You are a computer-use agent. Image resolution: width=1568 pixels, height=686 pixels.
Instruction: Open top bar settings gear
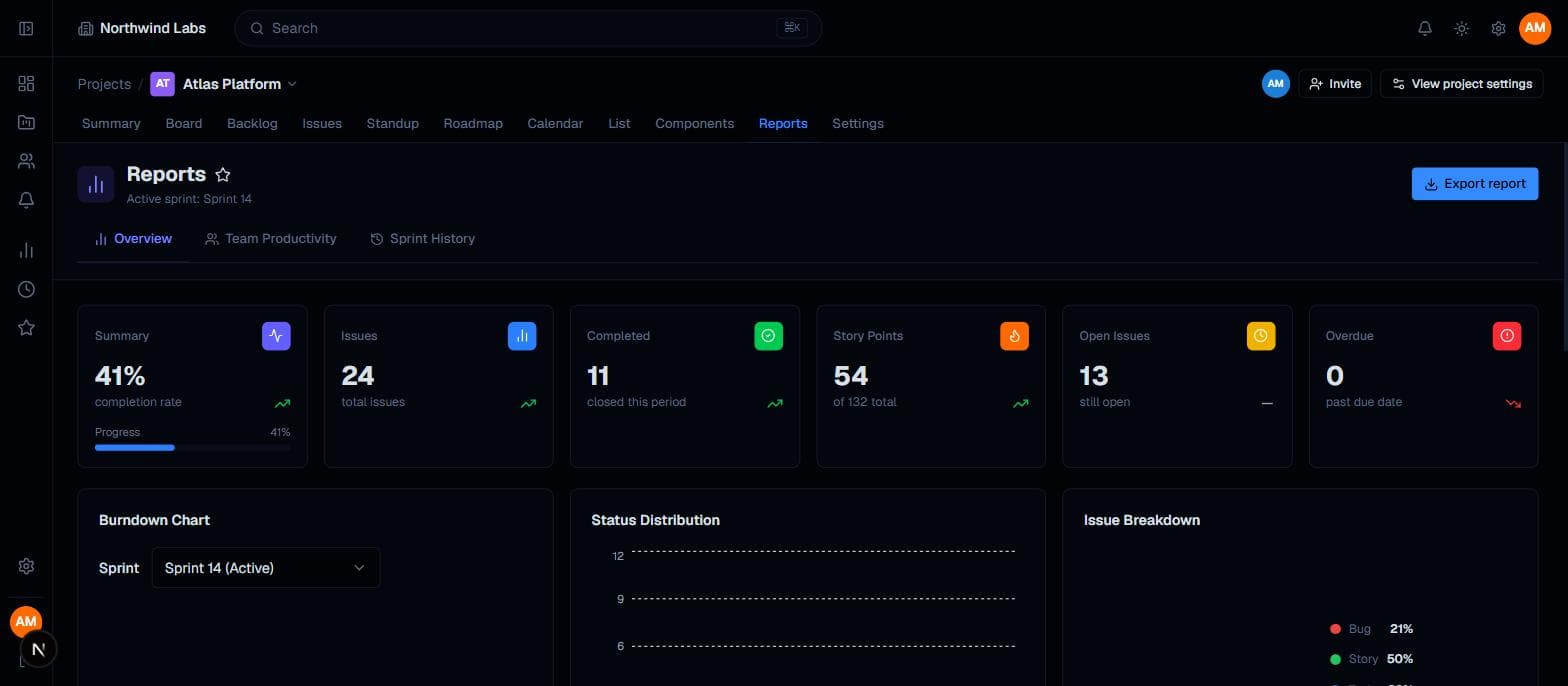click(x=1498, y=28)
